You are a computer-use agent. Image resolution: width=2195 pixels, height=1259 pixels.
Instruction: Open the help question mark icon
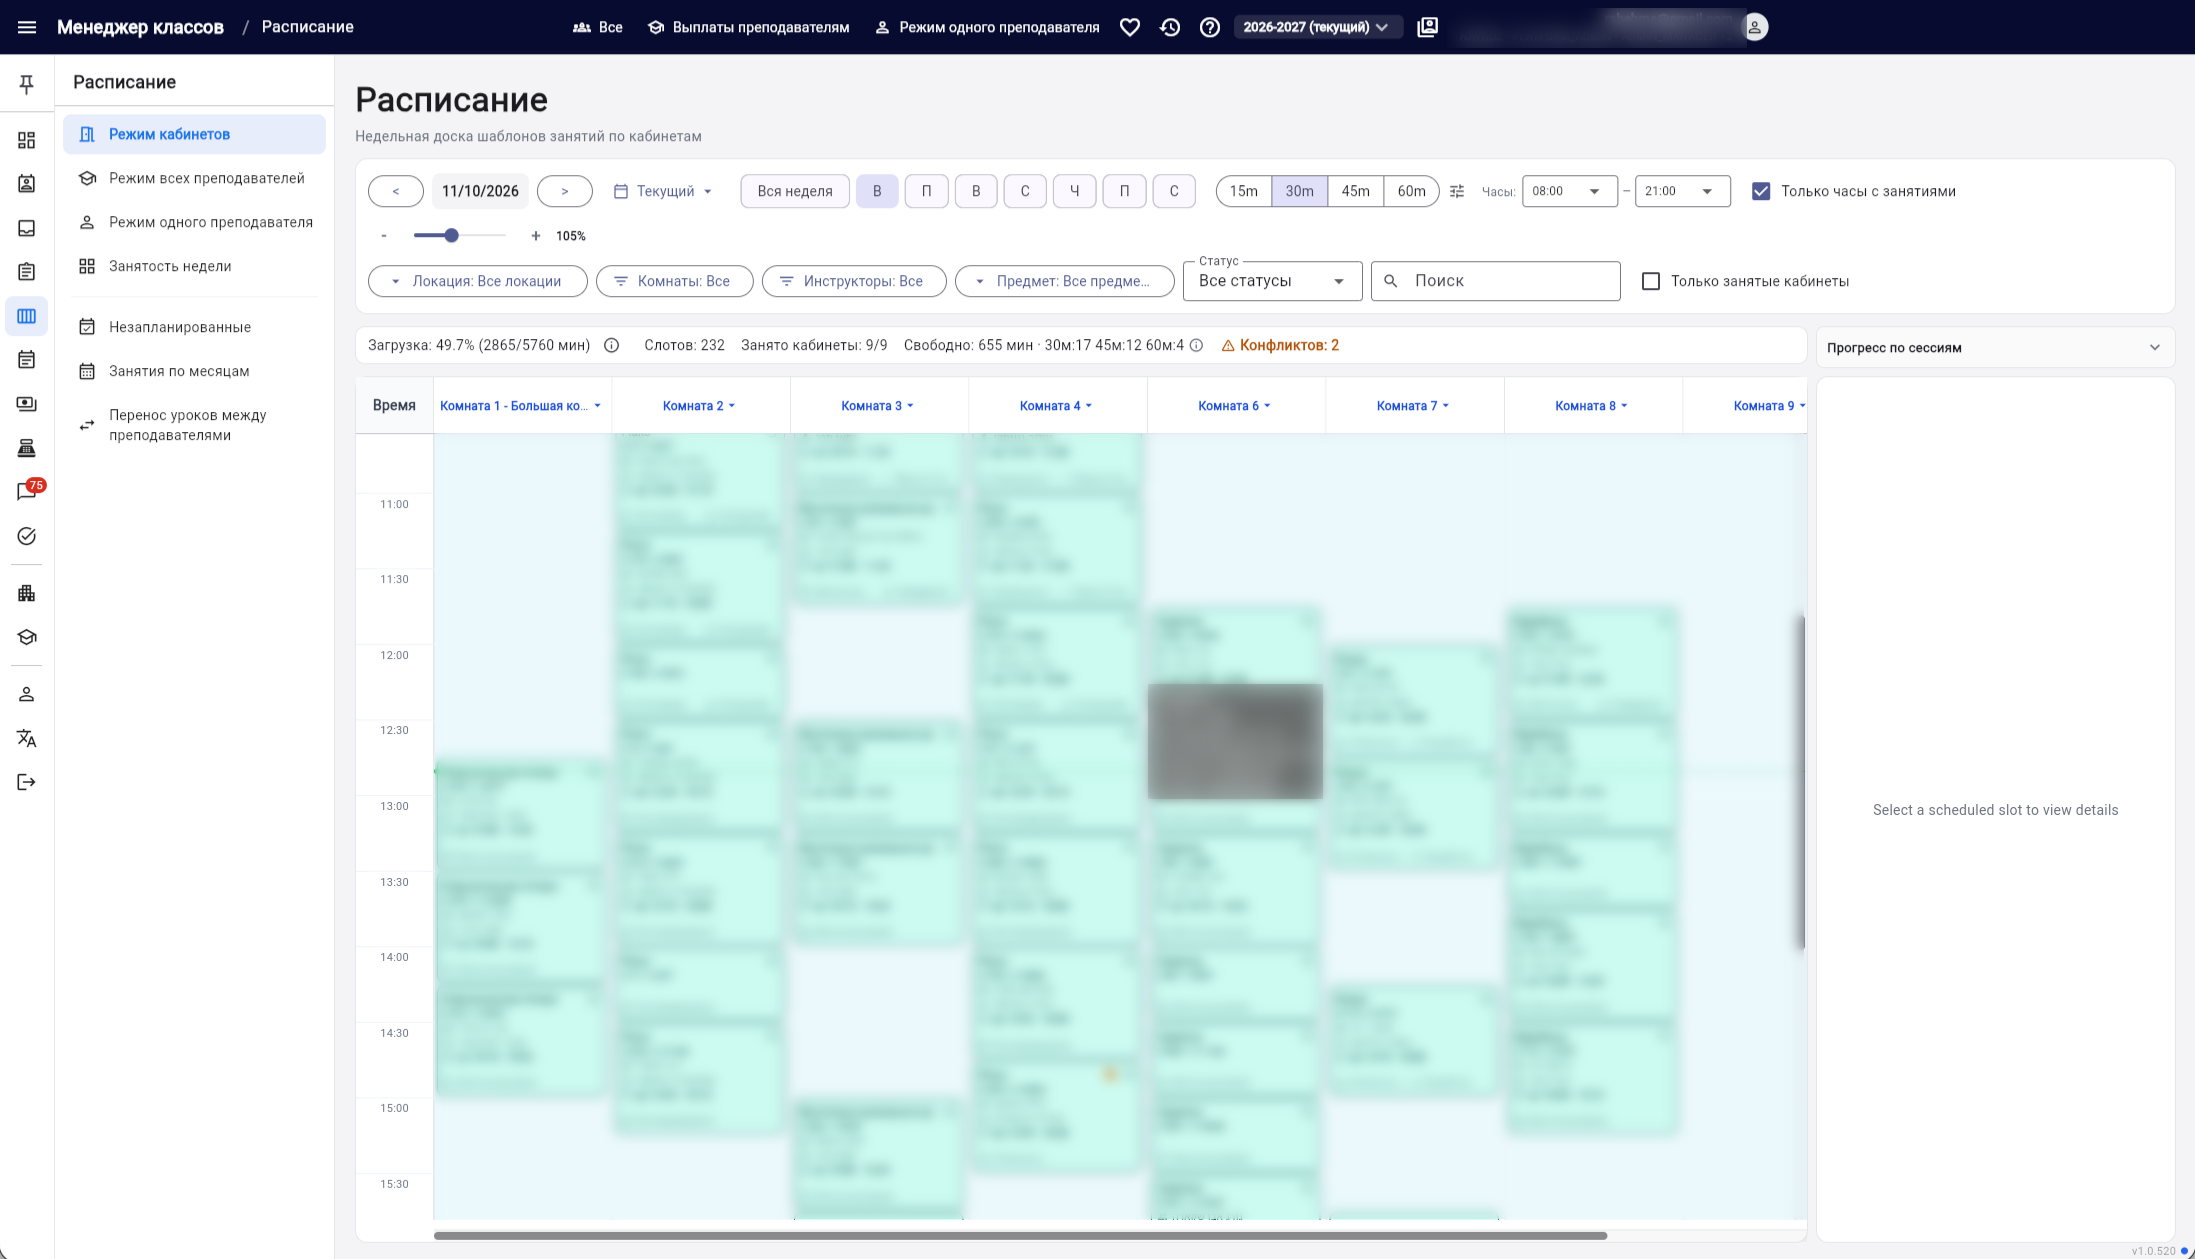pyautogui.click(x=1210, y=27)
